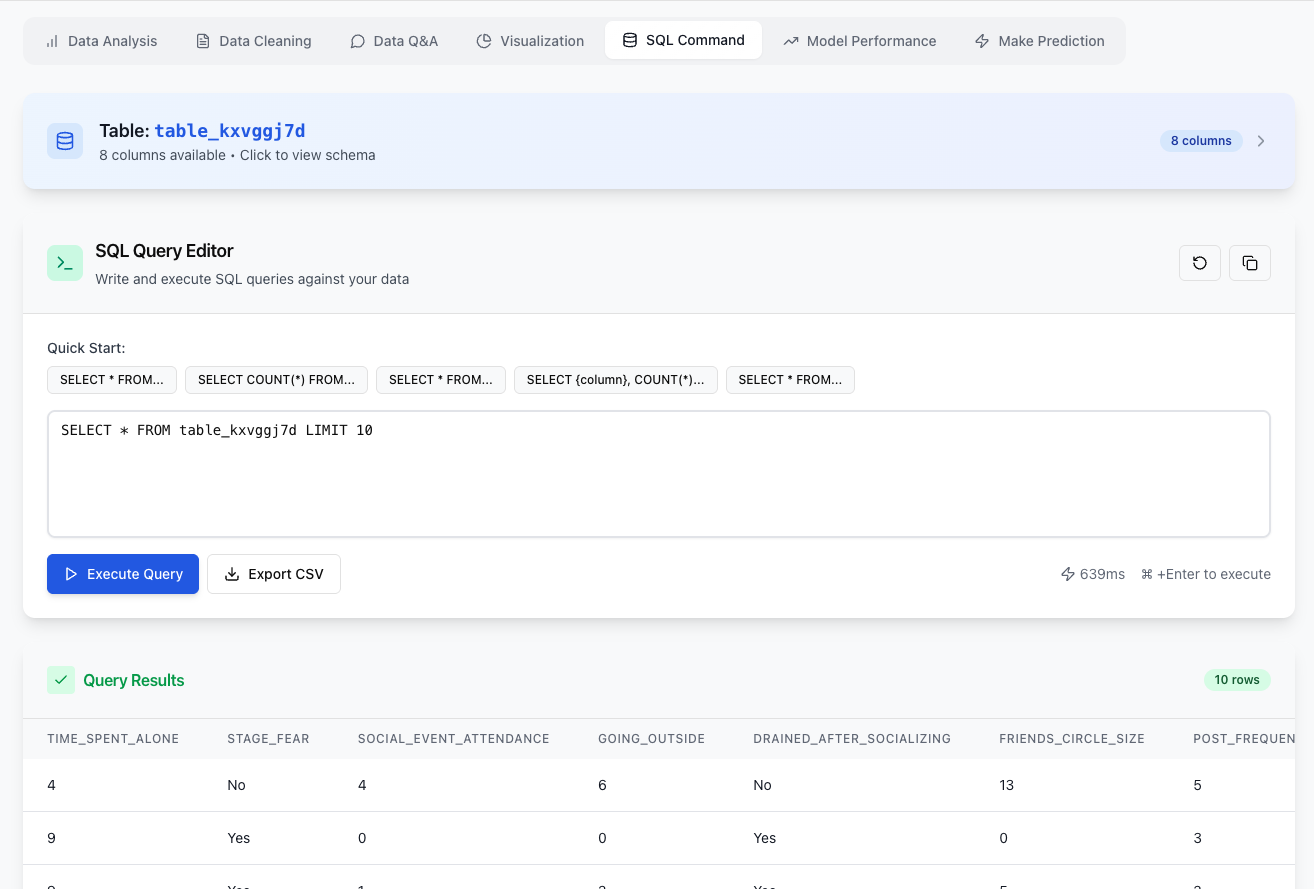Viewport: 1314px width, 889px height.
Task: Click the database icon beside the table name
Action: tap(65, 141)
